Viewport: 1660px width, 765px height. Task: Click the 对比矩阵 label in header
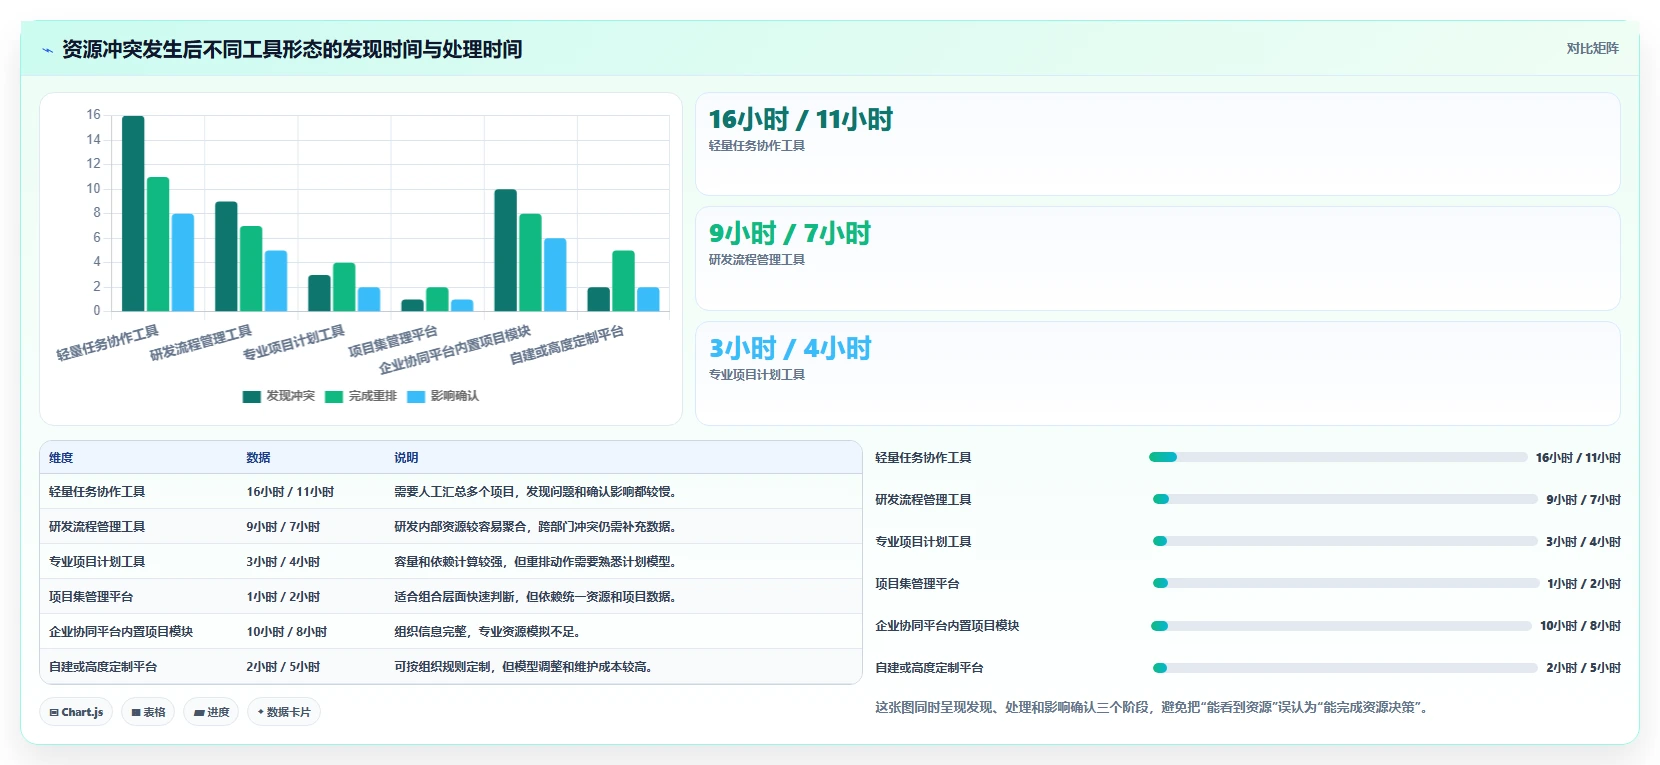tap(1592, 48)
